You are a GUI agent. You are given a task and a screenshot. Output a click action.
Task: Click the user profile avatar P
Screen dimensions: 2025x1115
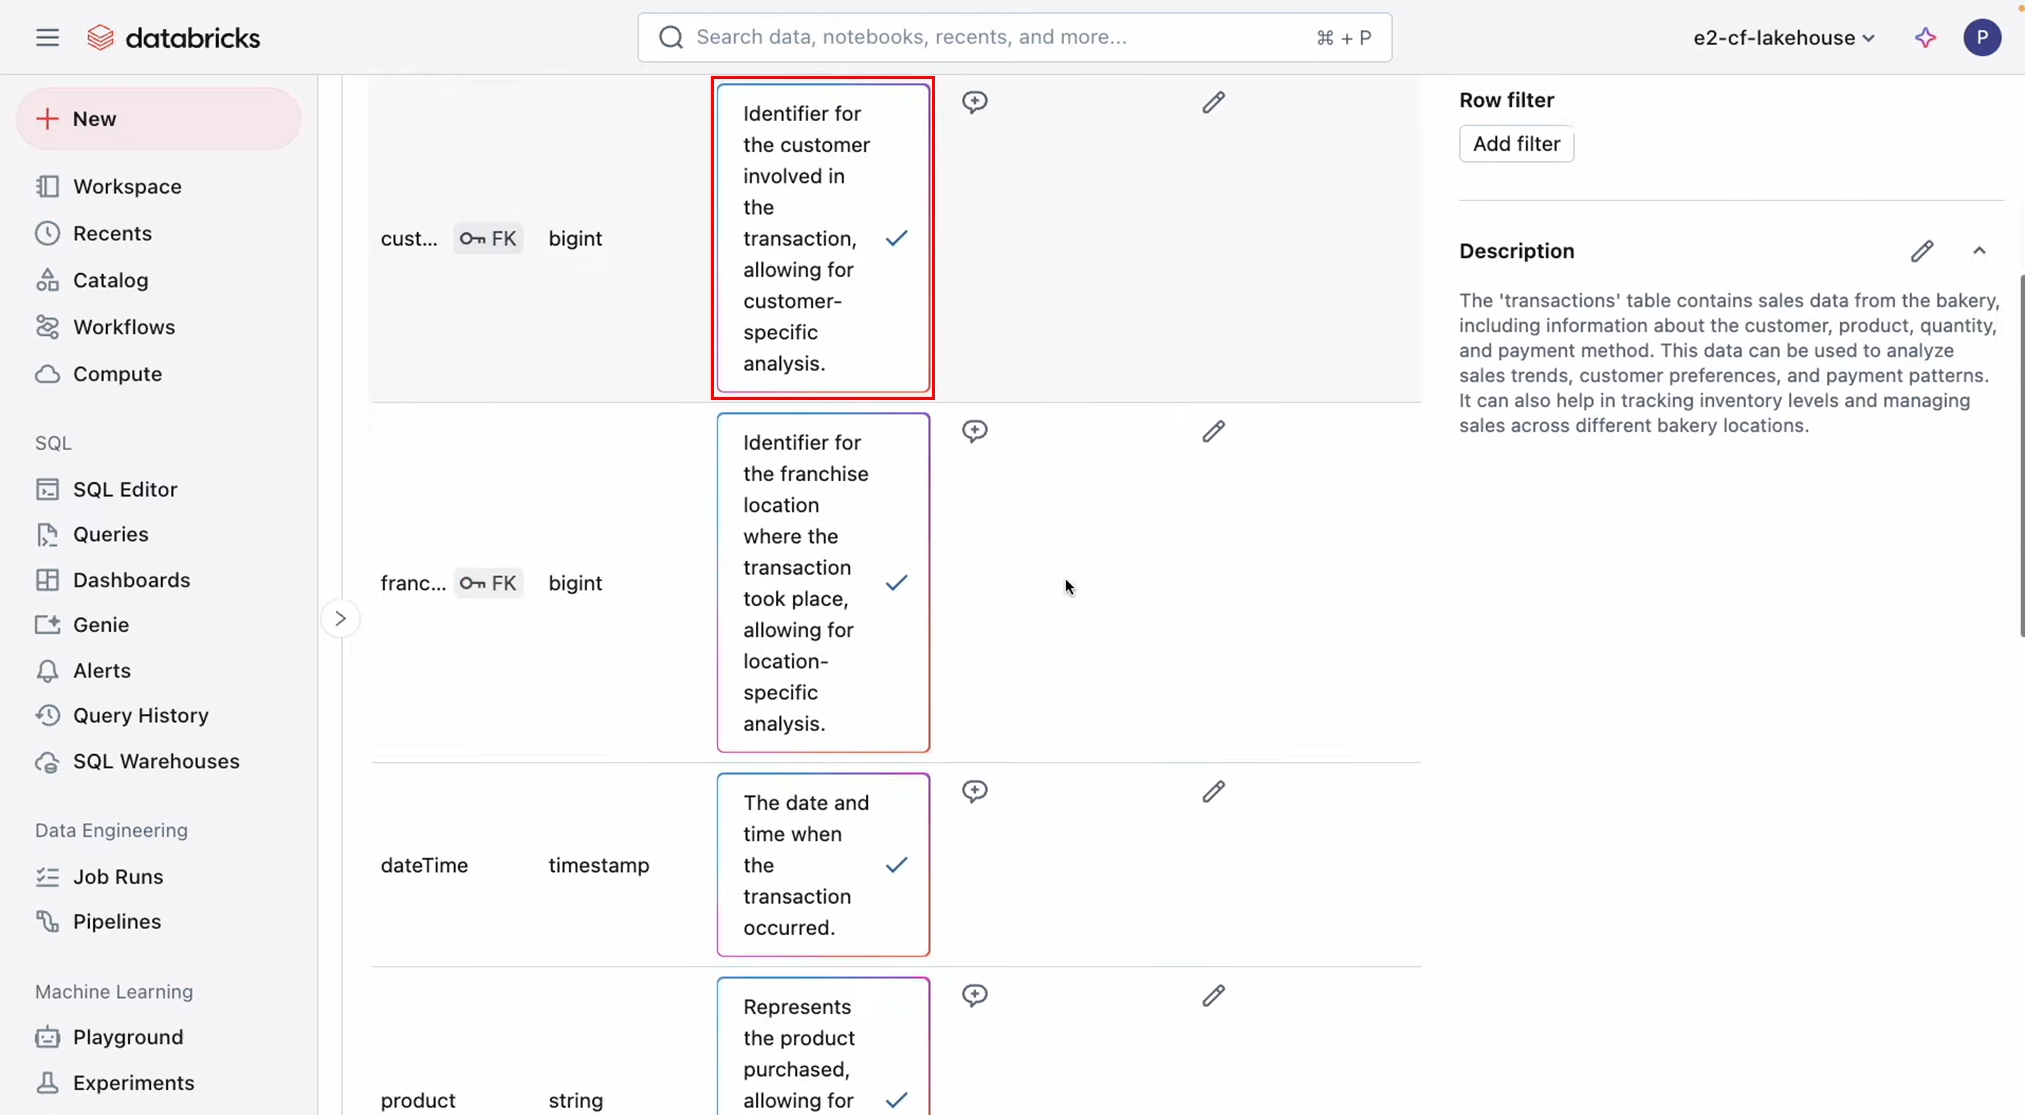point(1981,38)
